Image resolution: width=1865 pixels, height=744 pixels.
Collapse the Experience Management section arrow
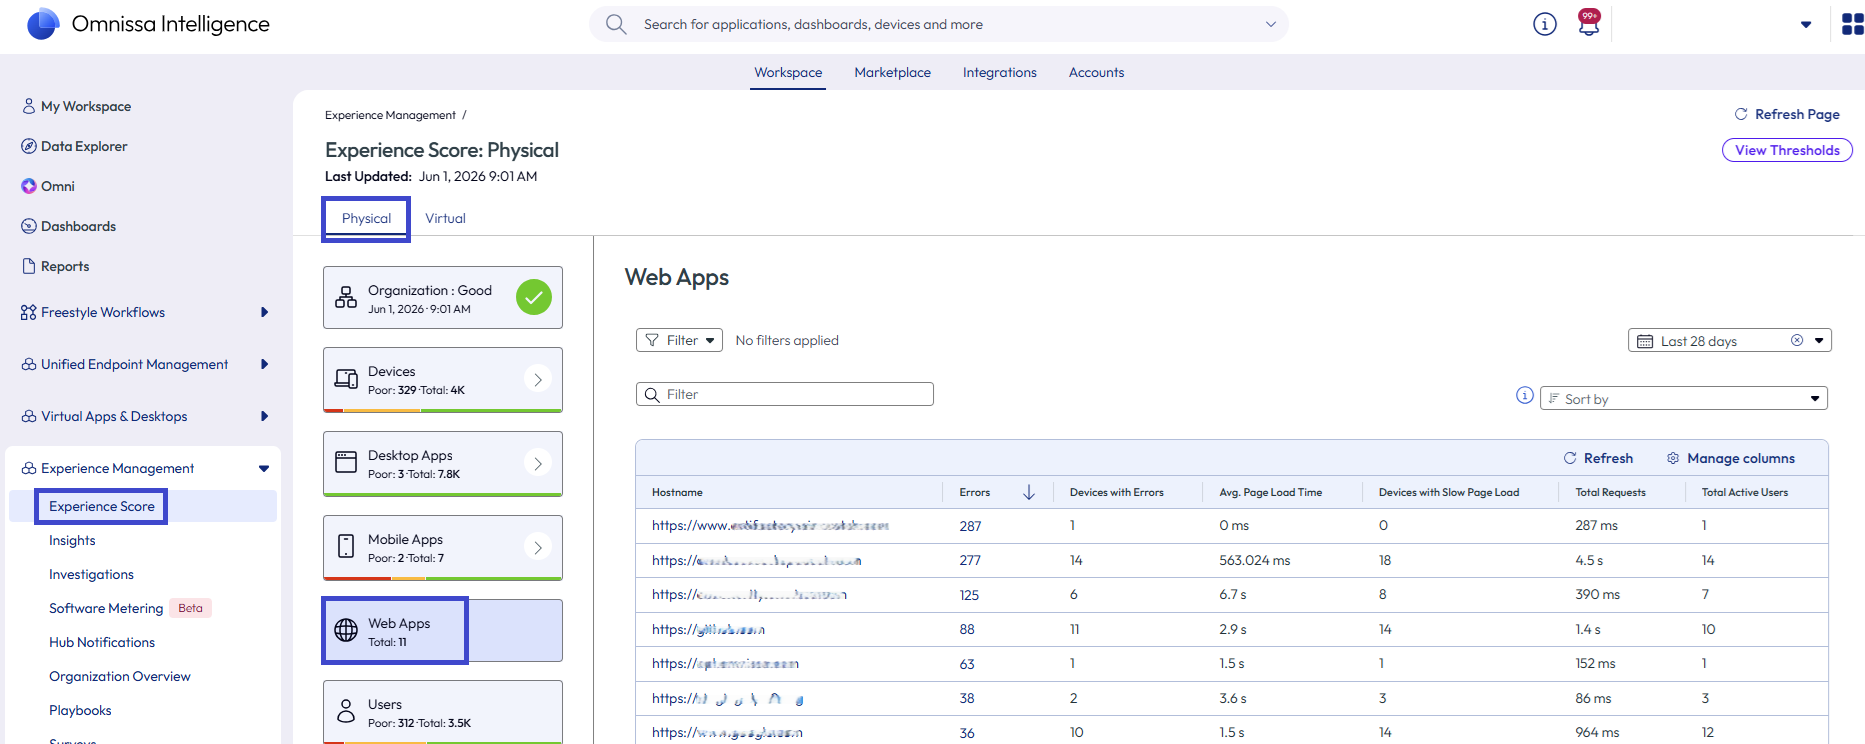[x=264, y=468]
